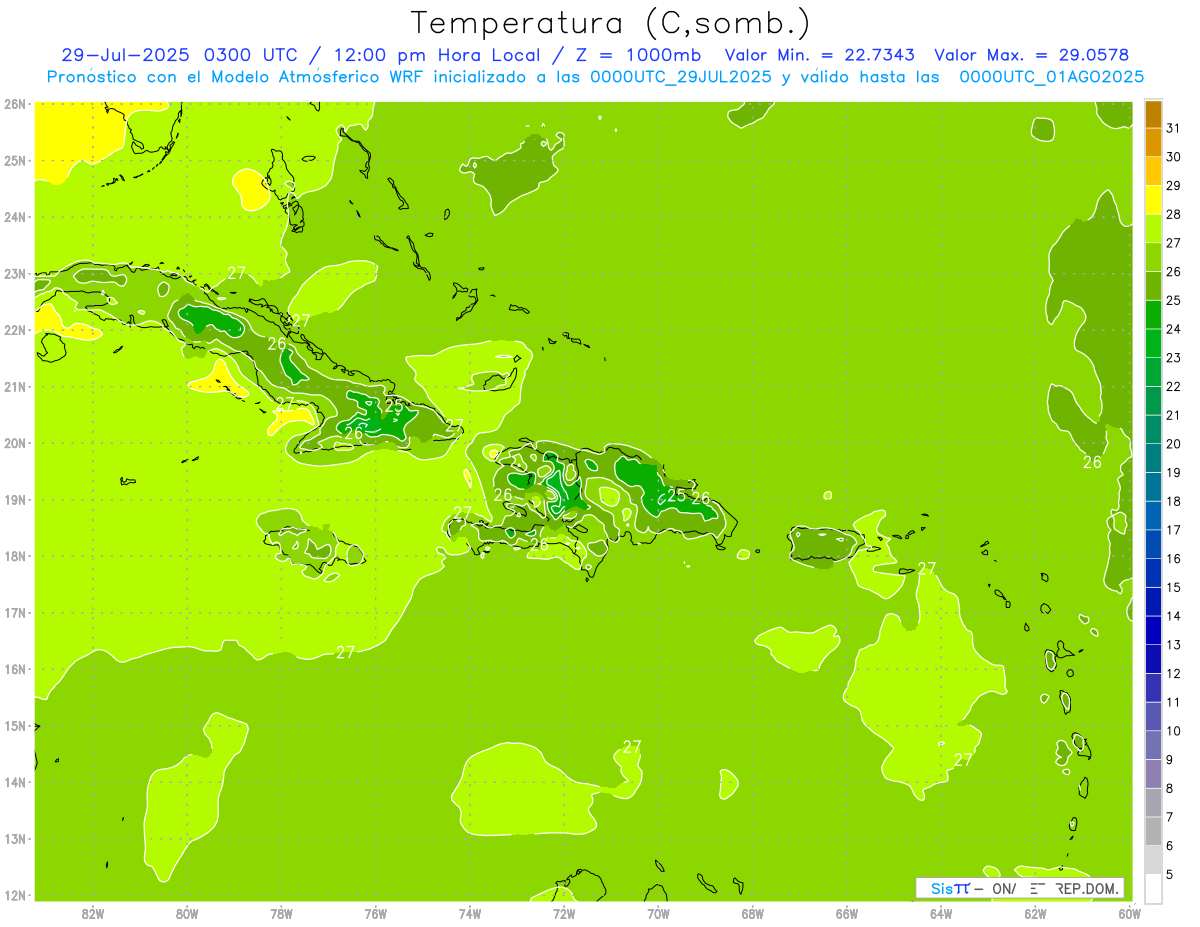Select the '15' value on the color scale
Image resolution: width=1200 pixels, height=927 pixels.
(1173, 587)
